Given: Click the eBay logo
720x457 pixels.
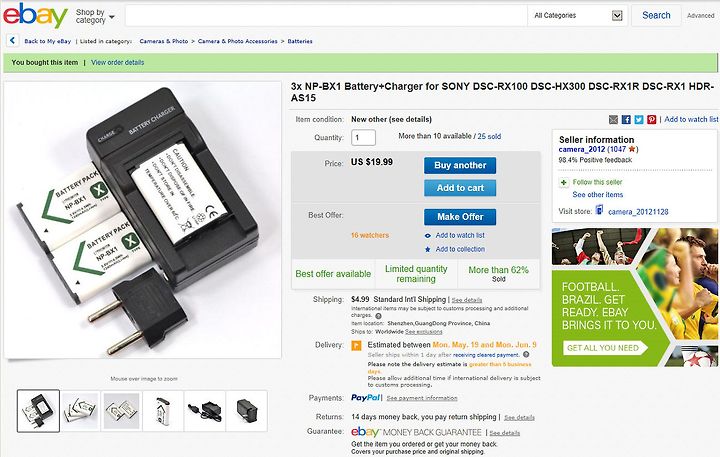Looking at the screenshot, I should [35, 15].
